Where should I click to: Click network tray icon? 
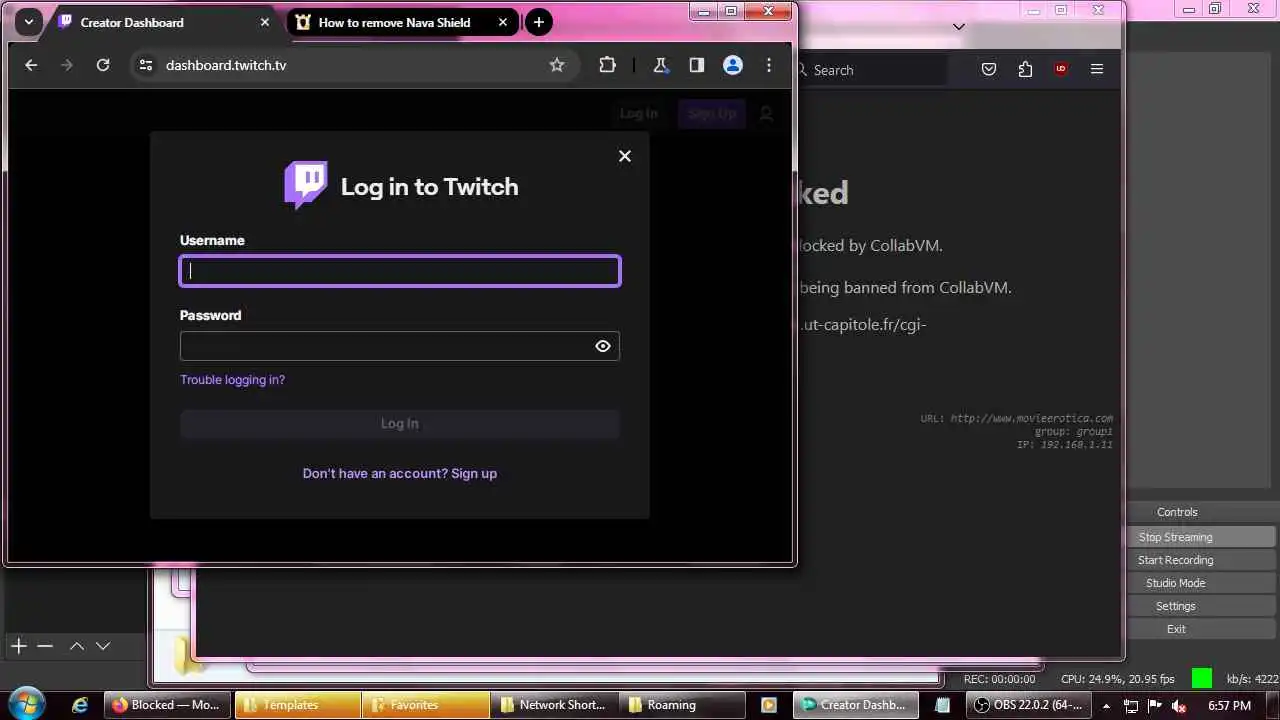tap(1131, 706)
